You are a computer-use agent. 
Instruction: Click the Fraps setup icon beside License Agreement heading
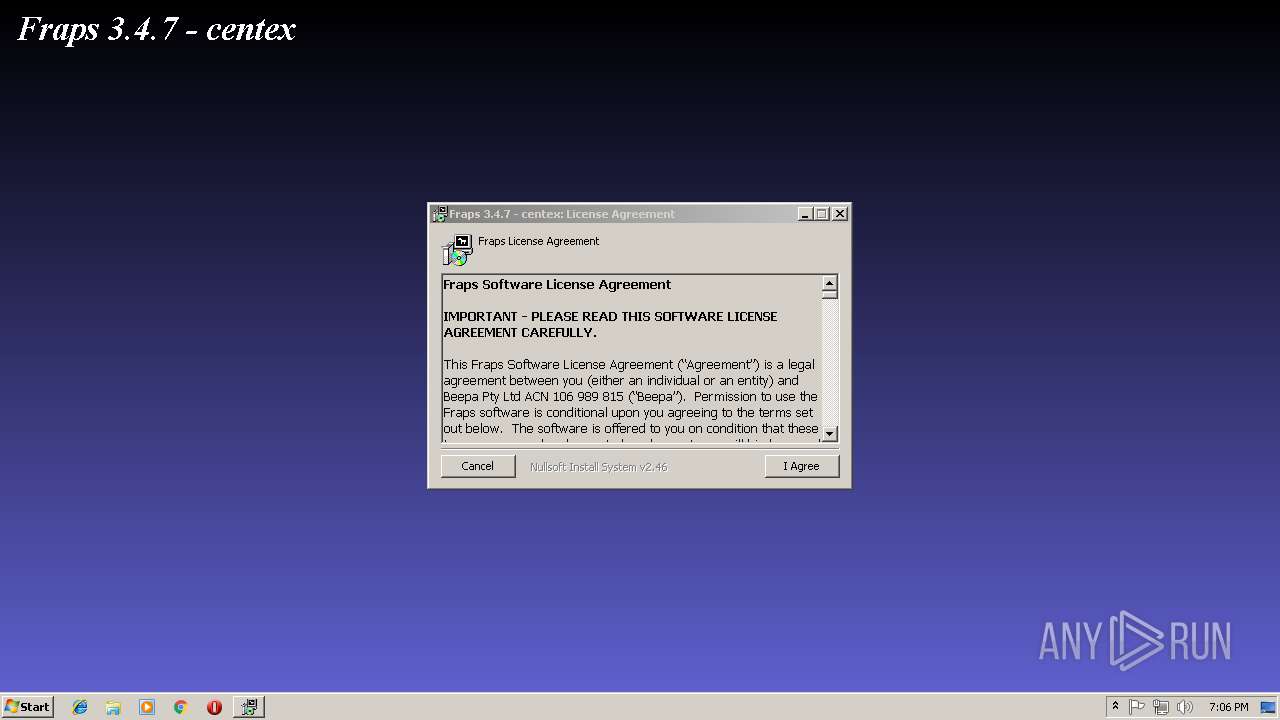457,250
